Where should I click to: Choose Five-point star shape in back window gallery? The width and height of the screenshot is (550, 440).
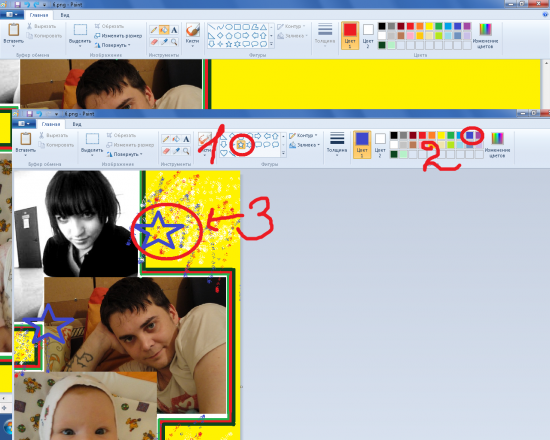(x=229, y=44)
